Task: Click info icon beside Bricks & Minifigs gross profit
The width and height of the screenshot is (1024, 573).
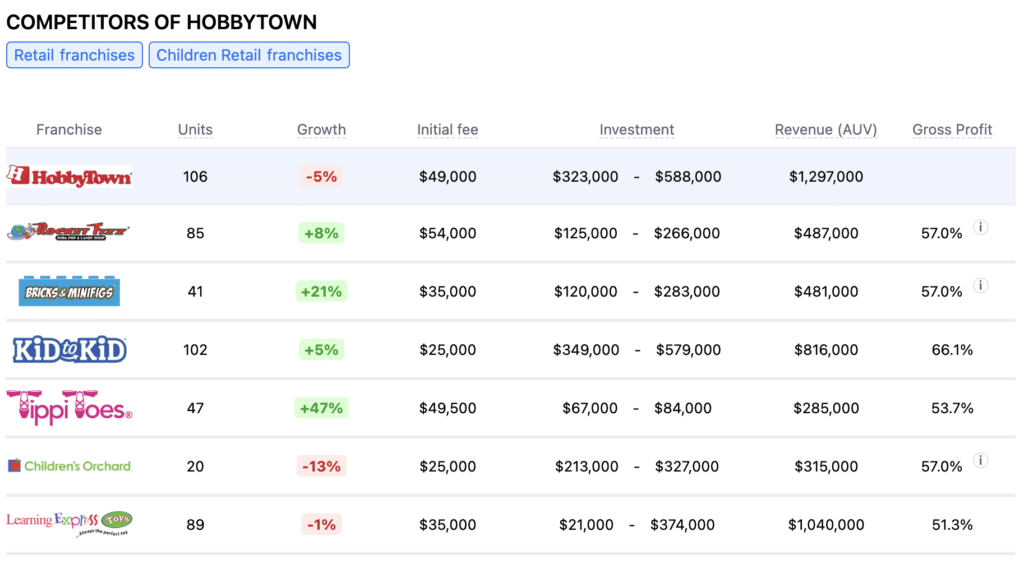Action: [980, 286]
